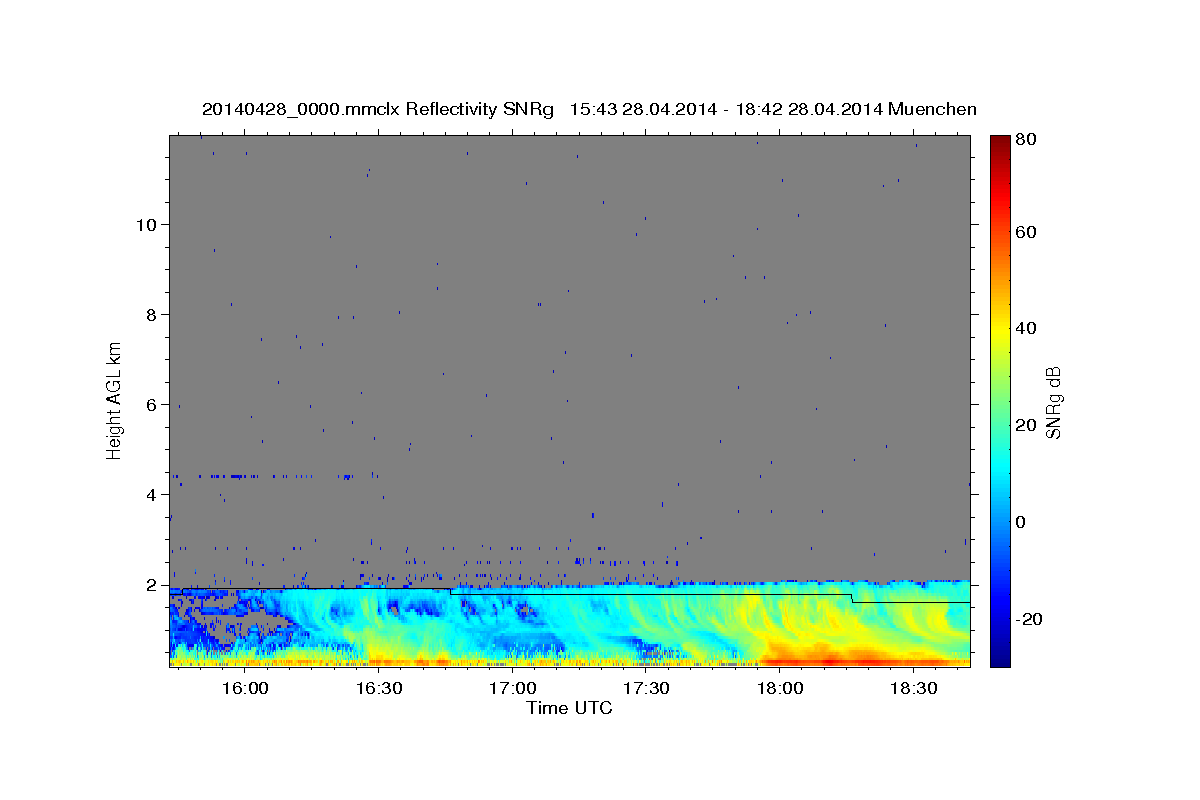Click the plot title text '20140428_0000.mmclx Reflectivity SNRg'
The width and height of the screenshot is (1200, 800).
click(378, 109)
